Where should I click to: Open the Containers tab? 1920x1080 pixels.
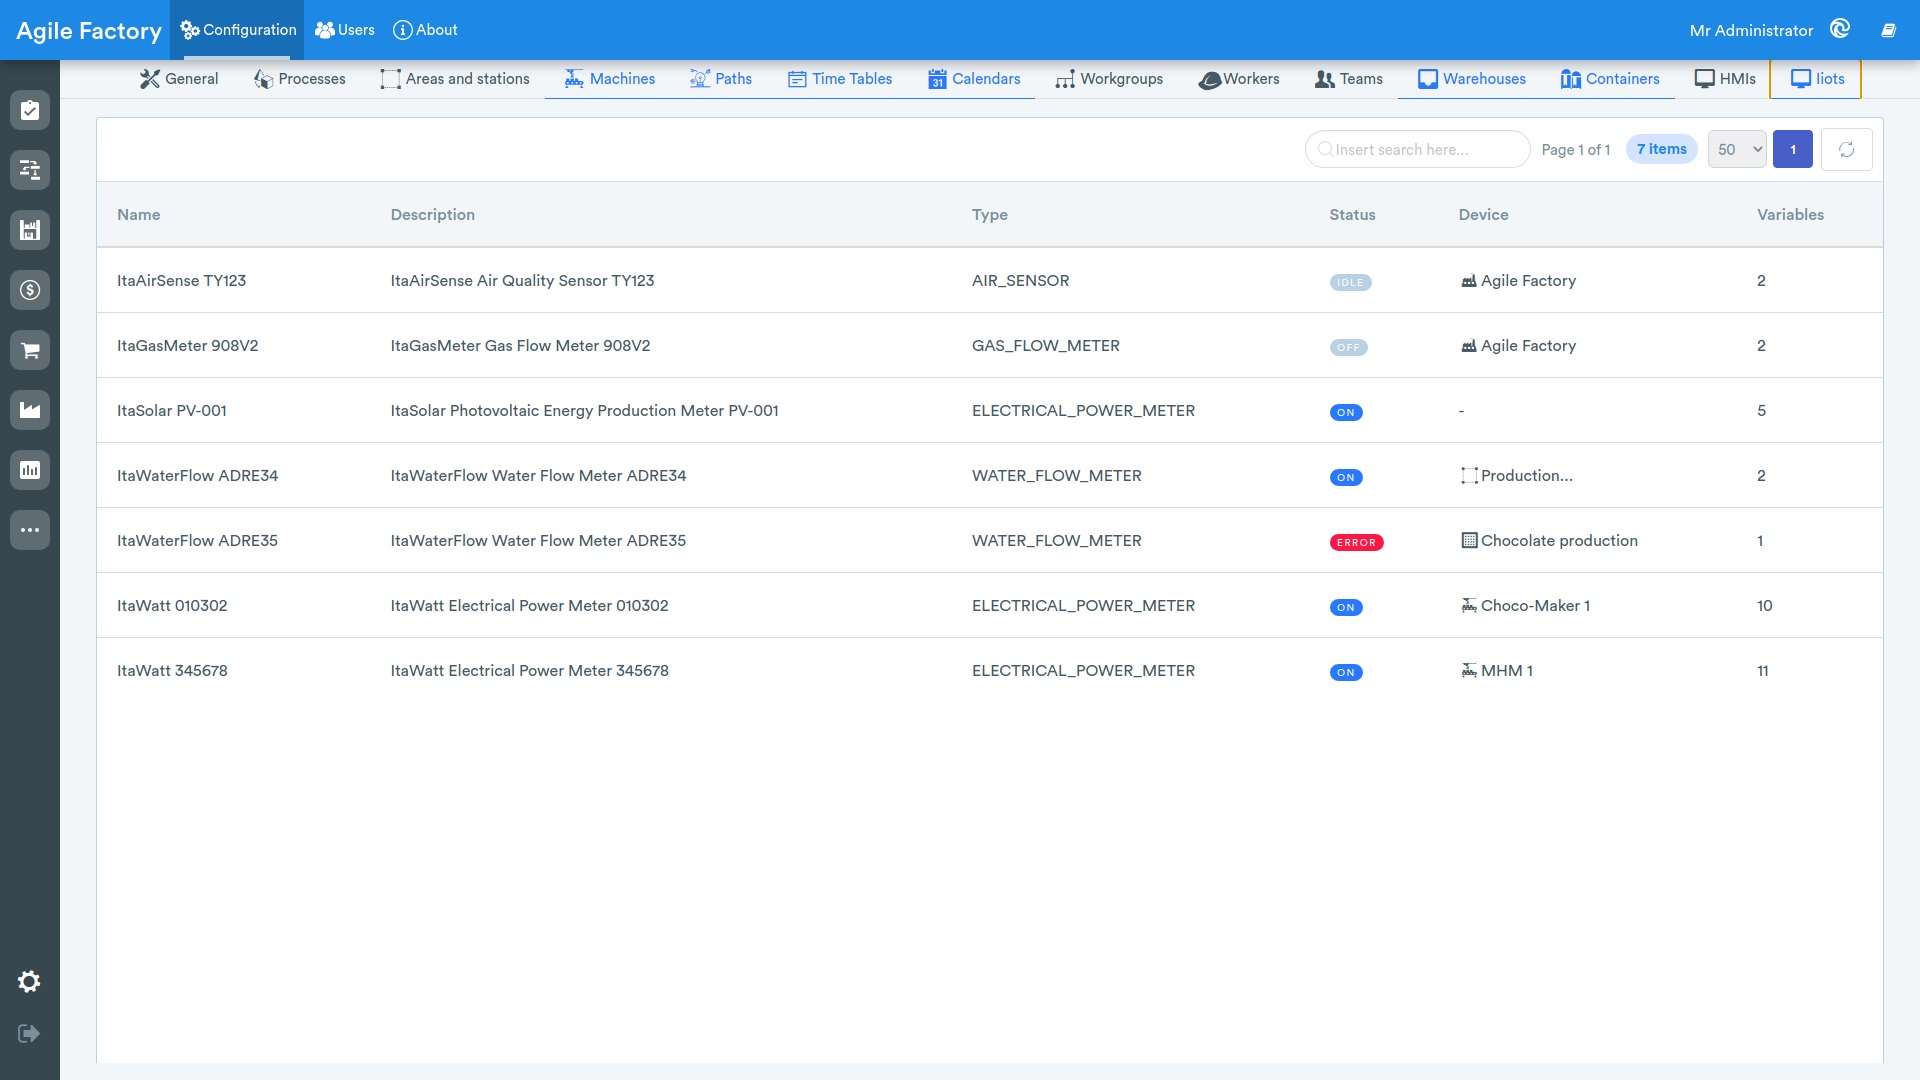pyautogui.click(x=1609, y=79)
